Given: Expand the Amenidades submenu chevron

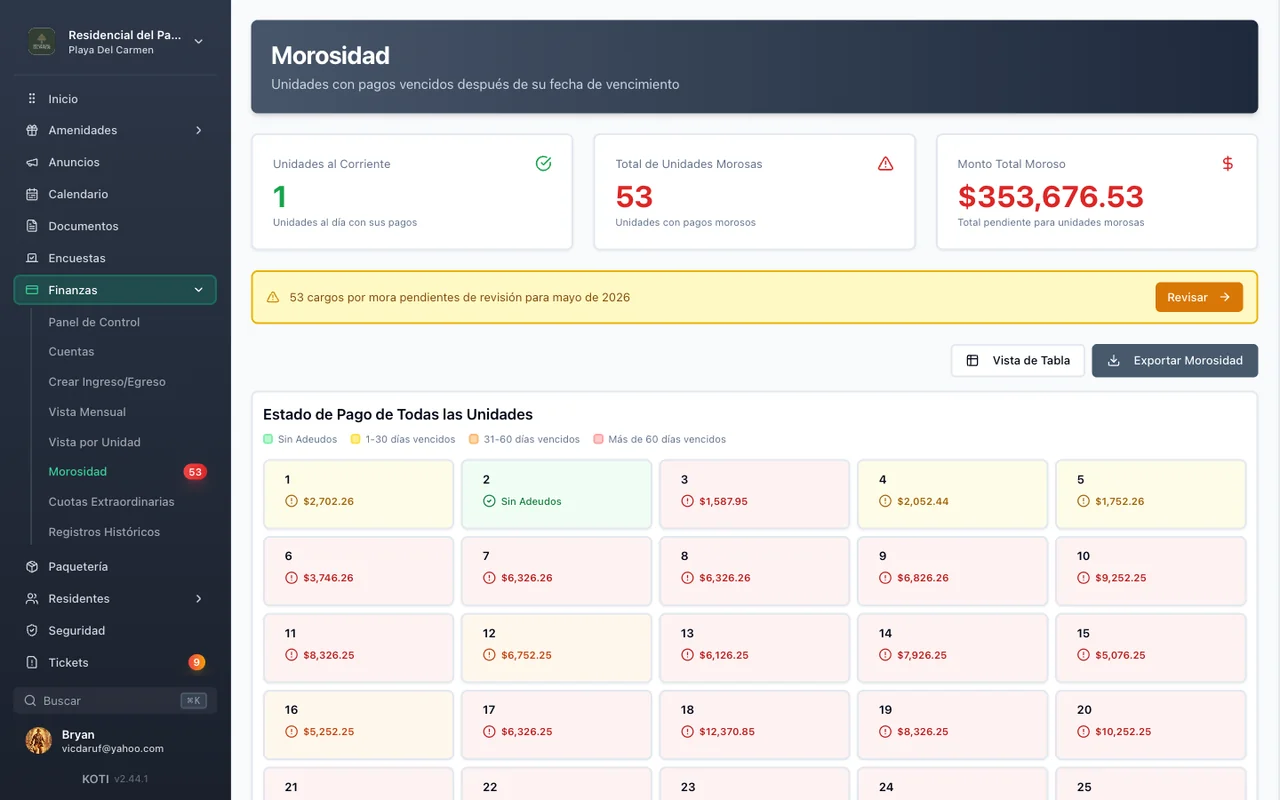Looking at the screenshot, I should tap(198, 130).
